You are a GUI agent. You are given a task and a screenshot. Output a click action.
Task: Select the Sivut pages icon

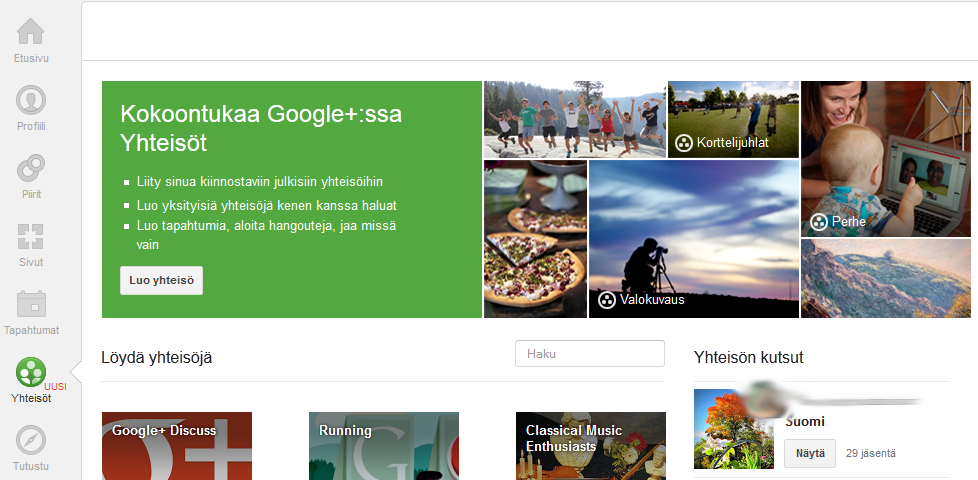(x=31, y=236)
